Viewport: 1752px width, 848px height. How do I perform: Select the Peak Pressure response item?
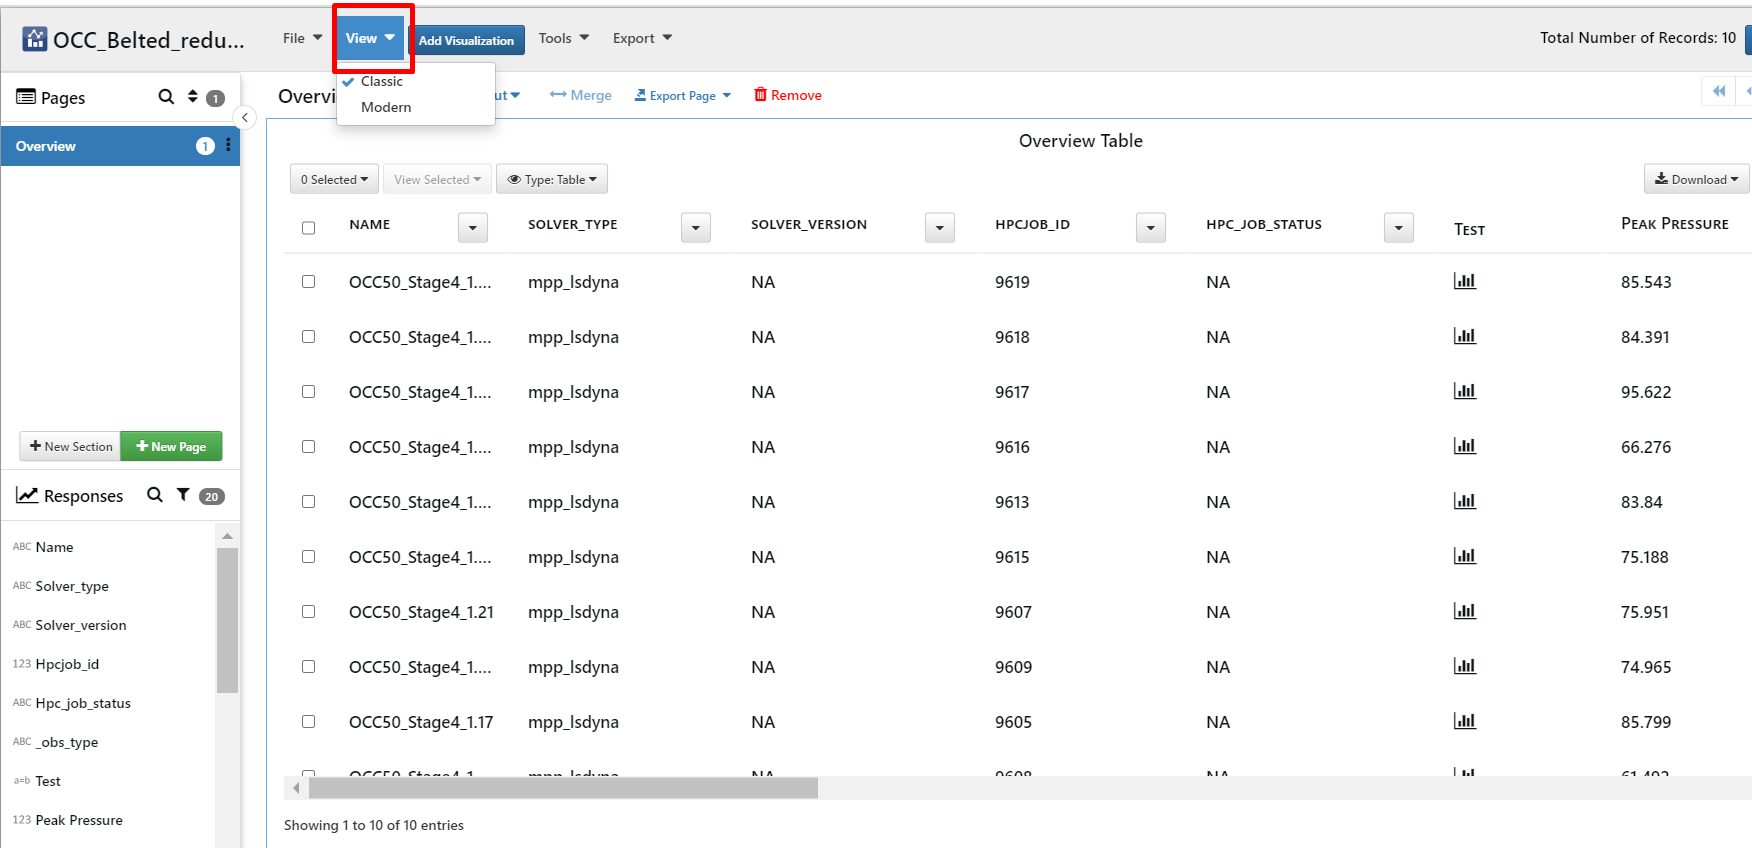coord(79,820)
